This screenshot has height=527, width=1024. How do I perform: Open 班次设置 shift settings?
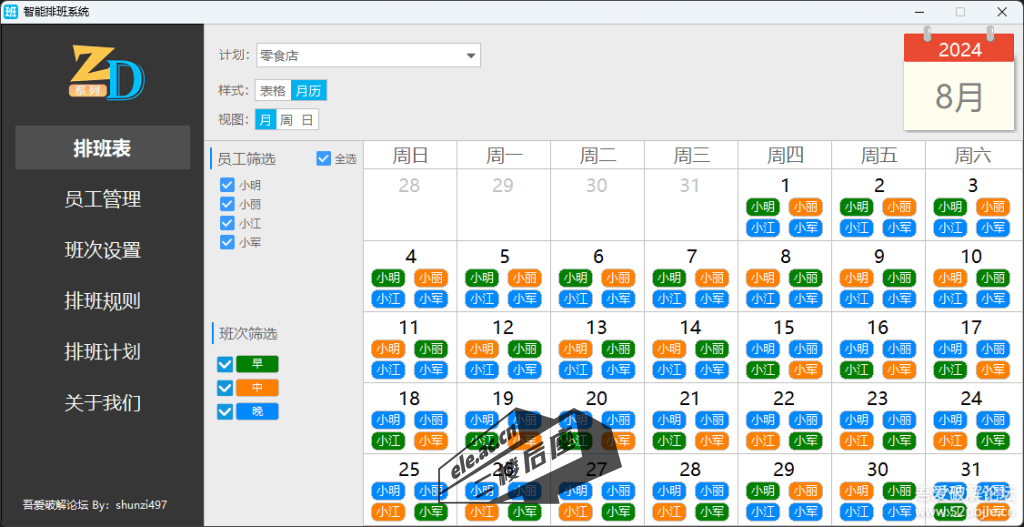pos(103,249)
